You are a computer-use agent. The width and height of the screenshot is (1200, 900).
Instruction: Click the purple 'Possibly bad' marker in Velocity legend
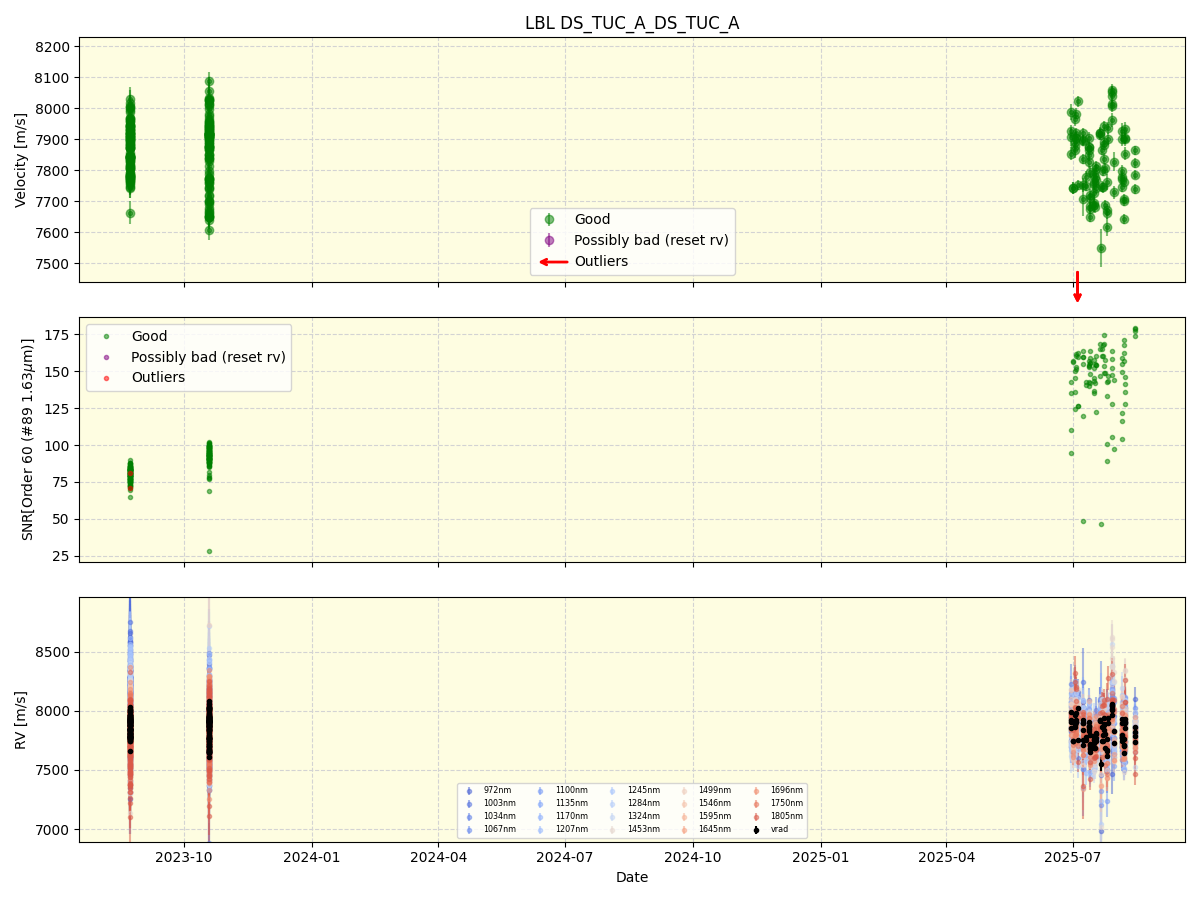[549, 240]
